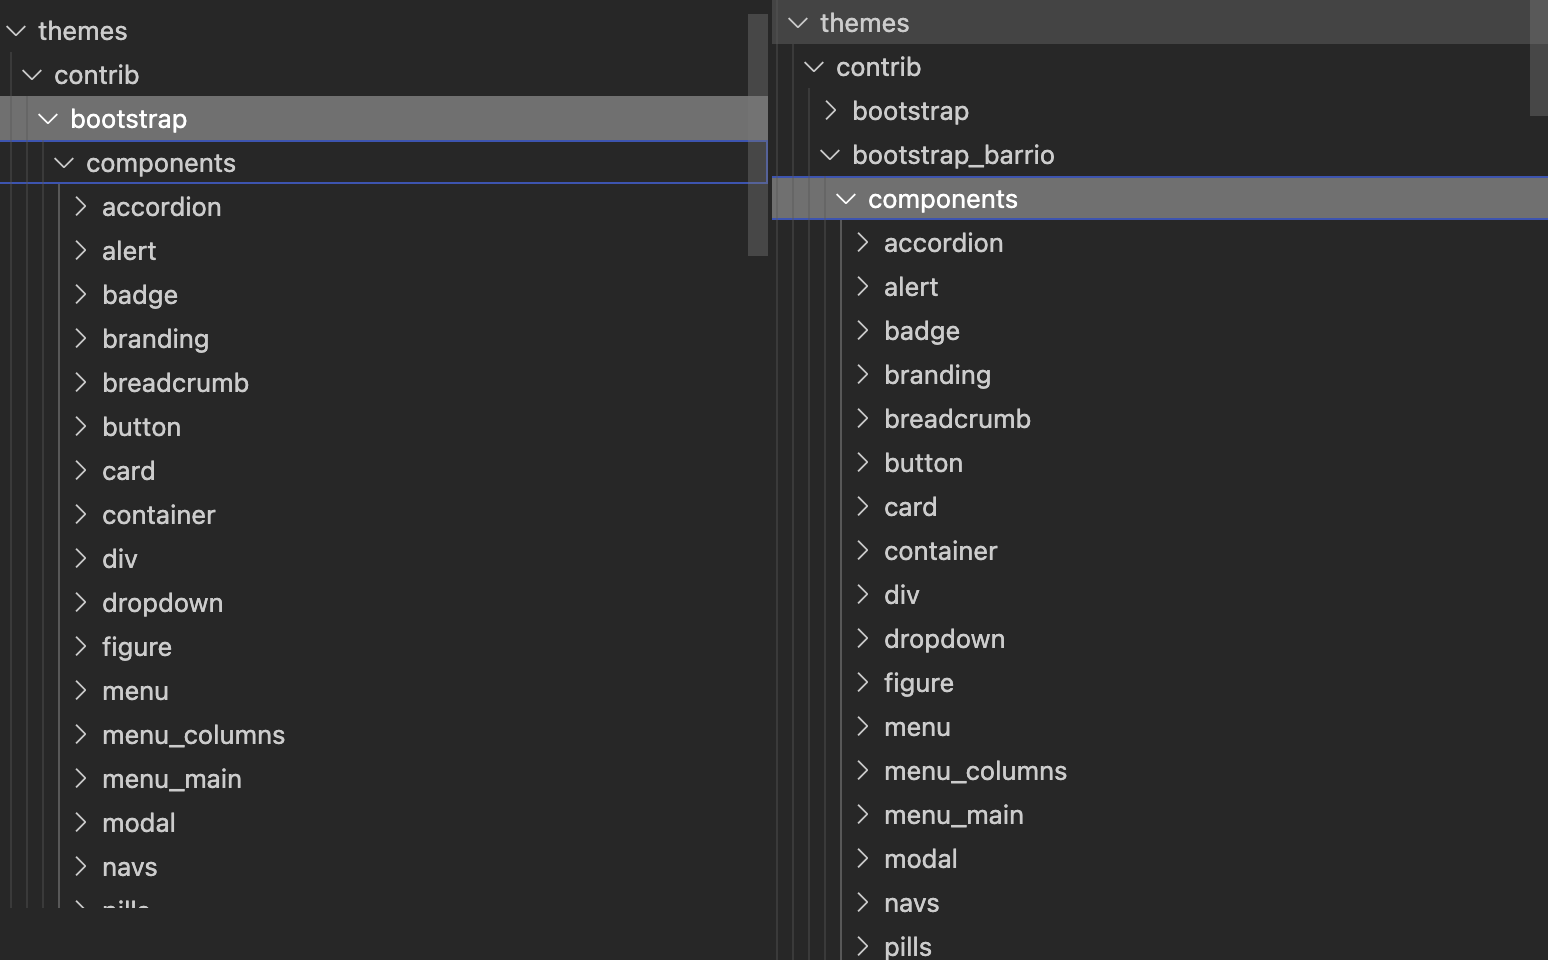Select dropdown folder in right panel
The width and height of the screenshot is (1548, 960).
click(x=943, y=639)
